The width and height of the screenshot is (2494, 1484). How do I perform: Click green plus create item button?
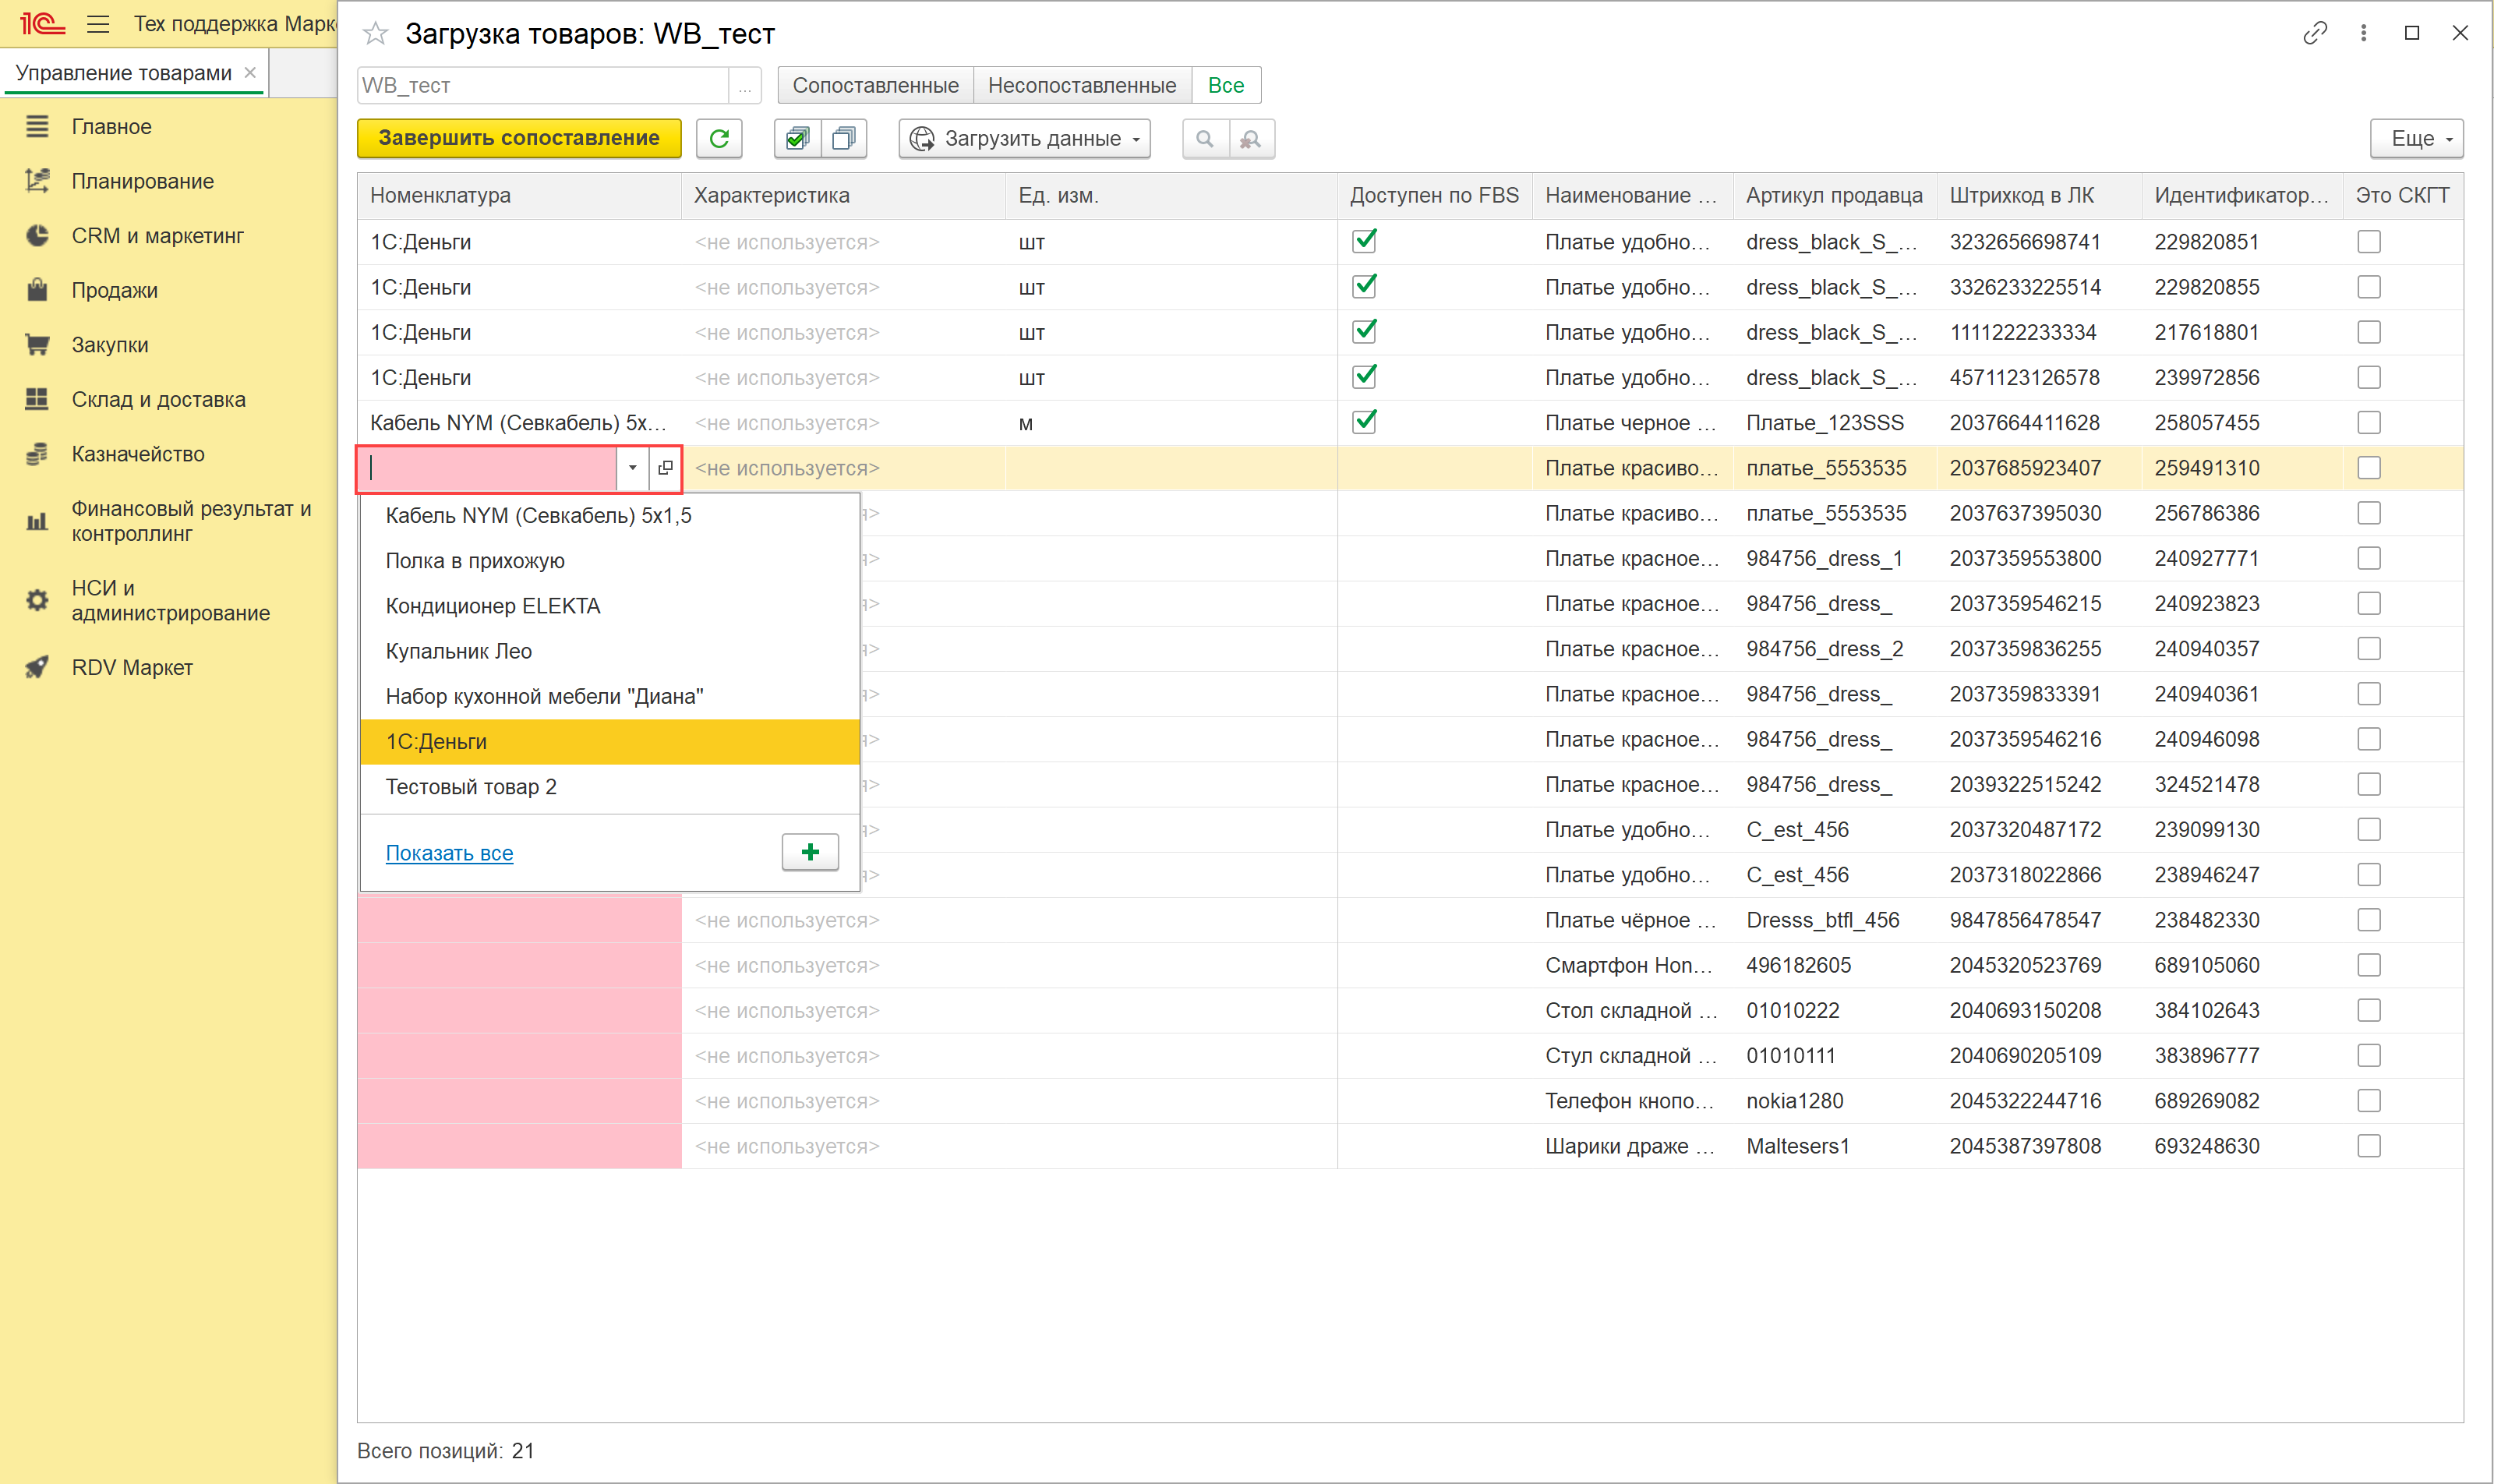point(810,852)
